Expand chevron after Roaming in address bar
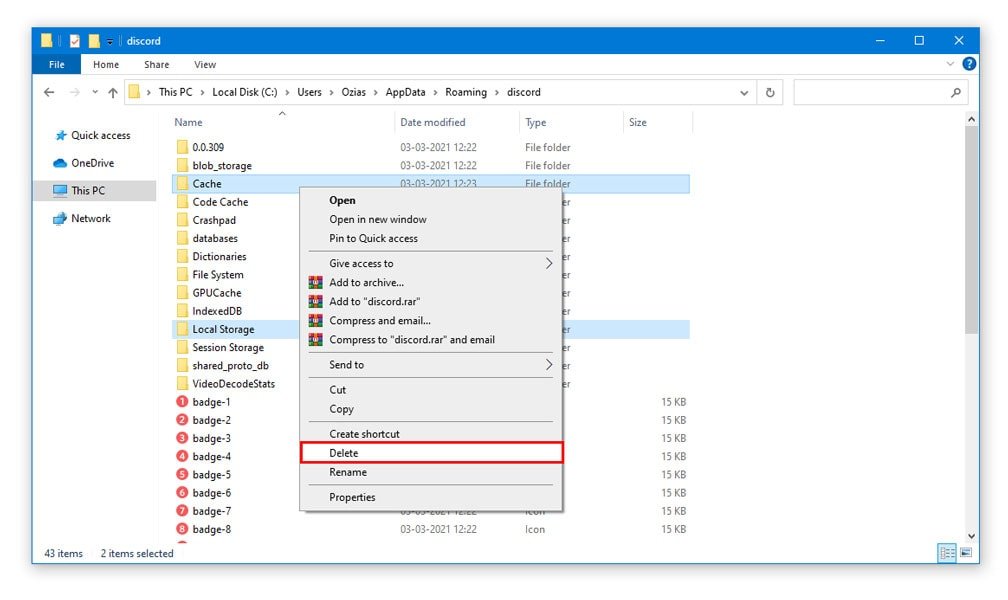Screen dimensions: 1008x600 coord(497,93)
